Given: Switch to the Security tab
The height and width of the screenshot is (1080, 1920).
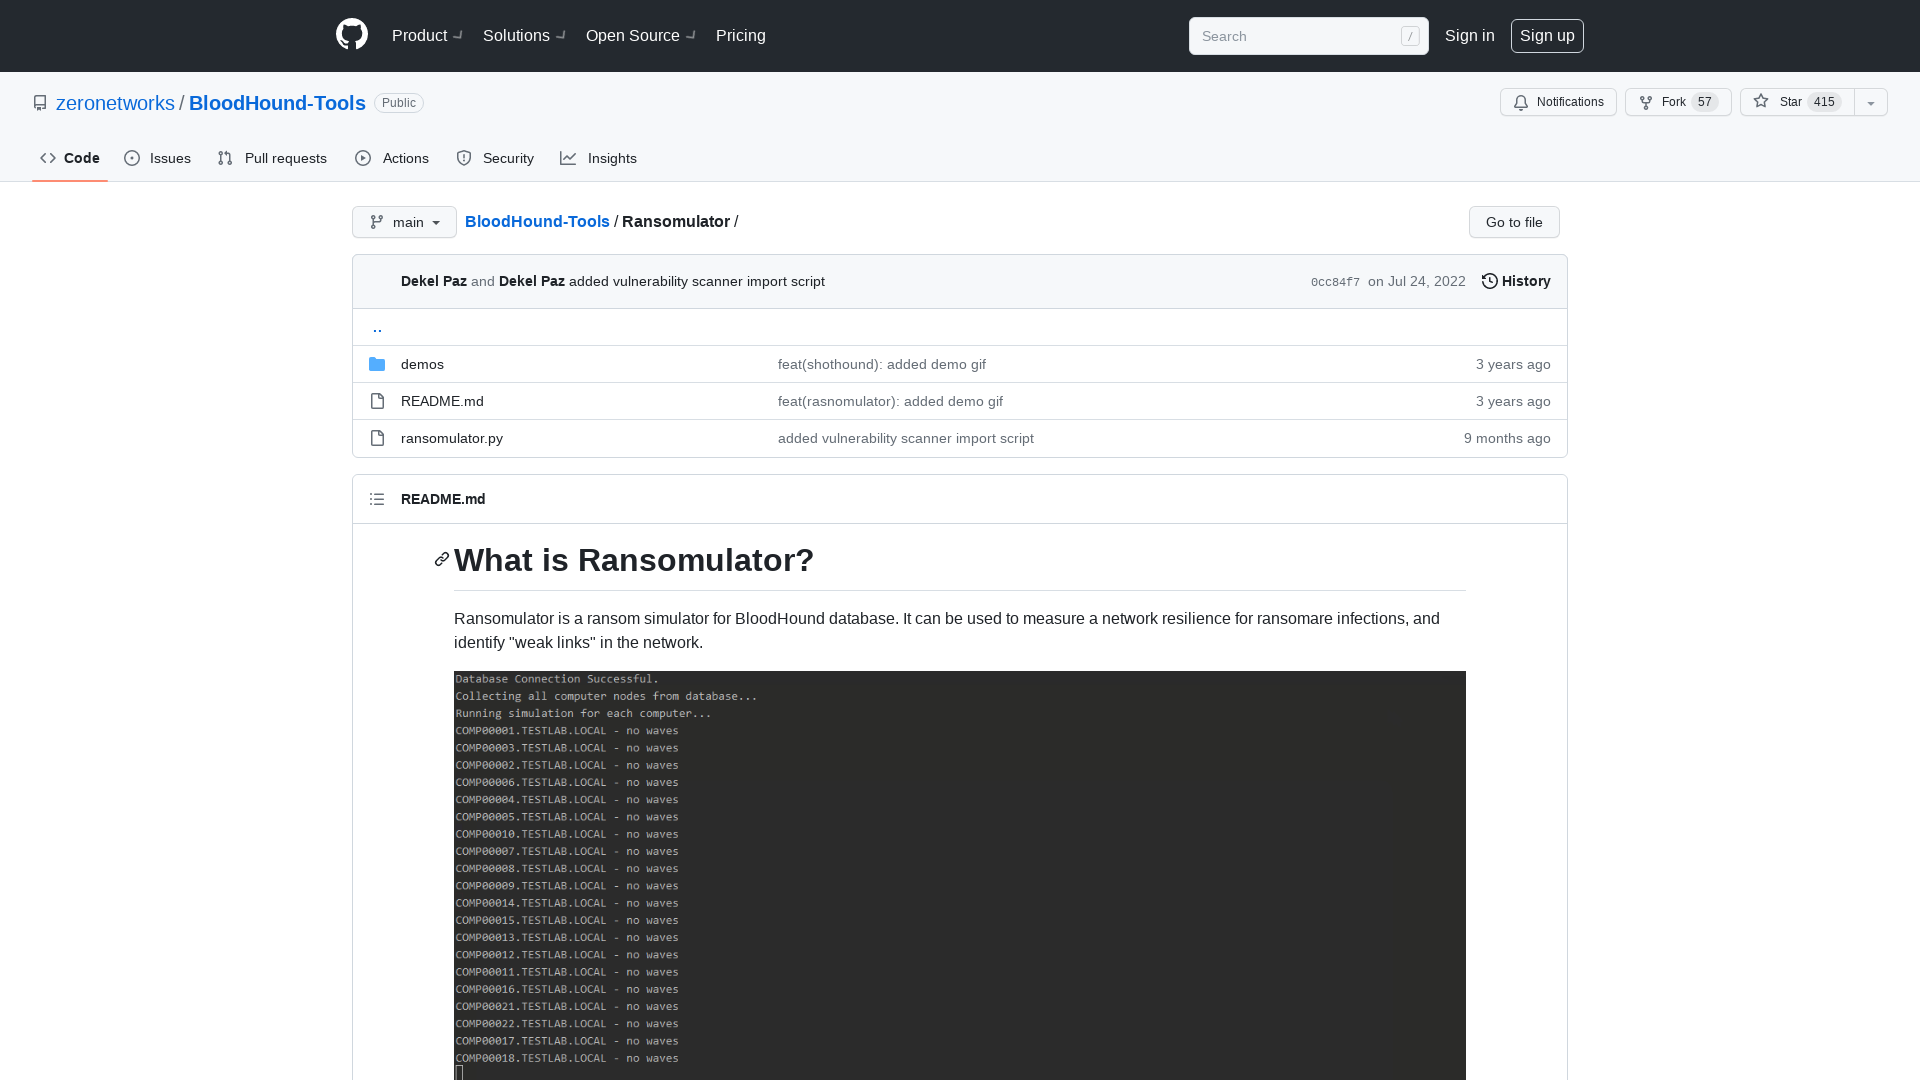Looking at the screenshot, I should 495,158.
